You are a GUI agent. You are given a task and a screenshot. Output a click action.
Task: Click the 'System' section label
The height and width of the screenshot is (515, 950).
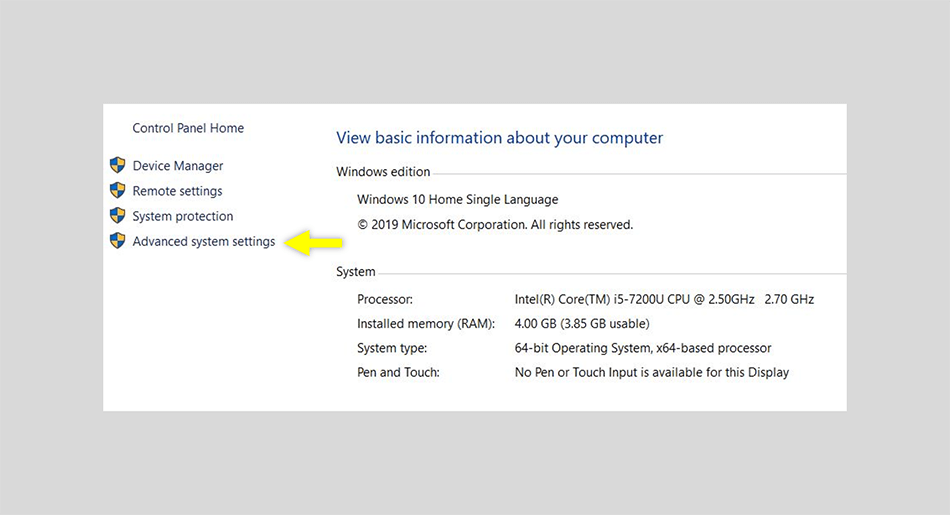click(x=356, y=272)
